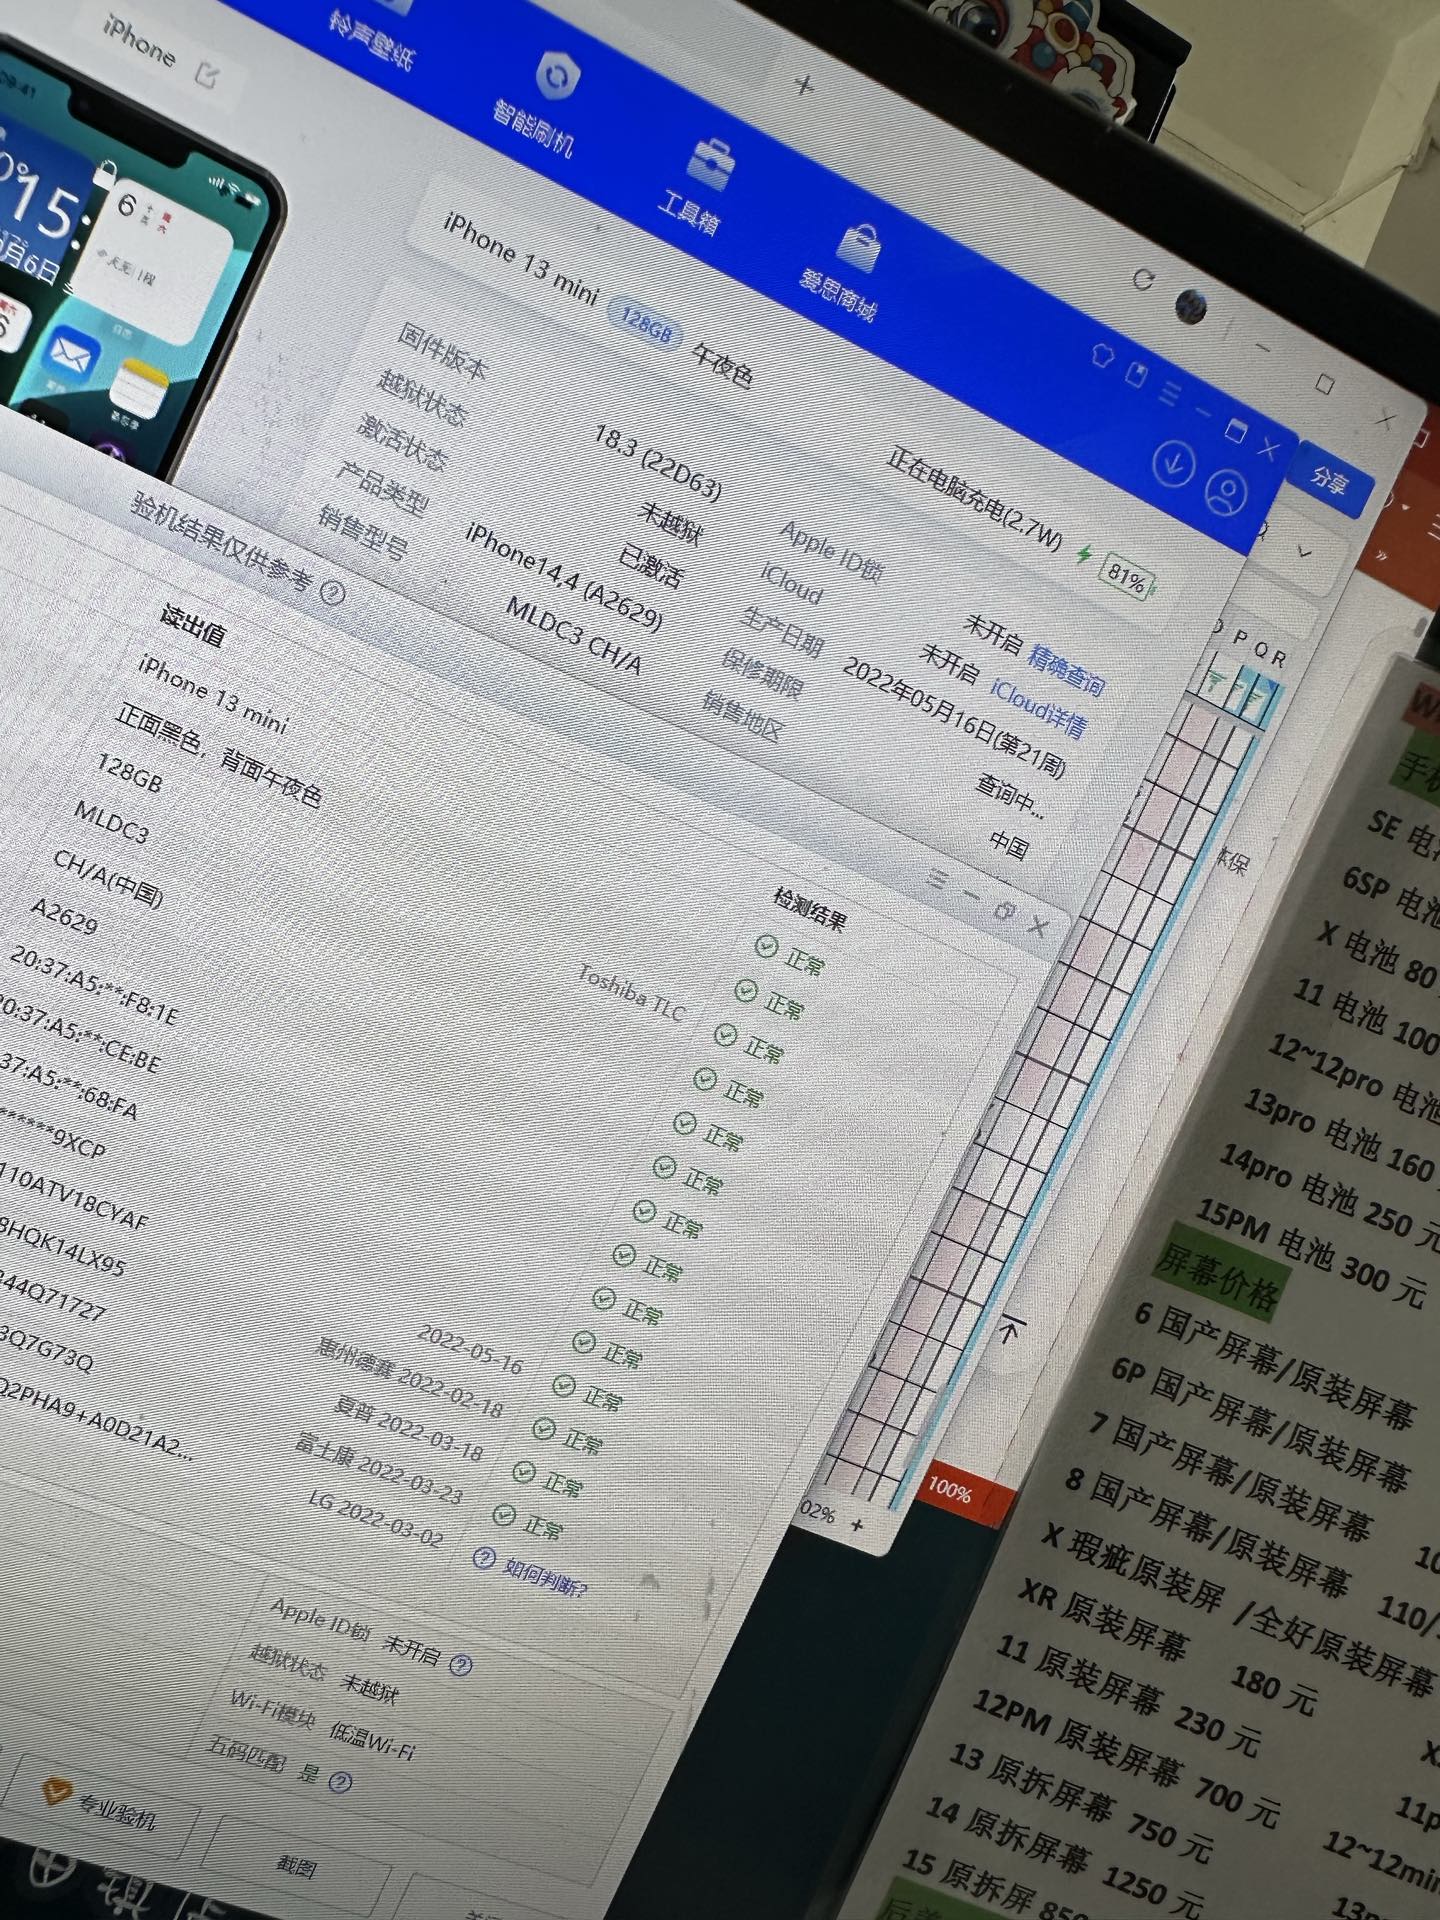Click the feedback note icon in title bar
This screenshot has height=1920, width=1440.
pyautogui.click(x=1136, y=375)
